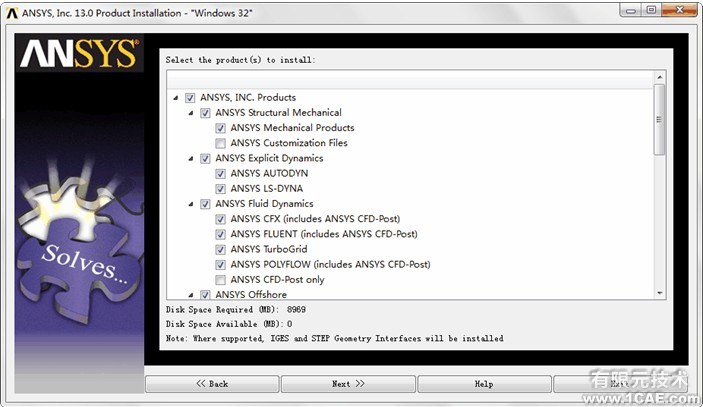
Task: Click the product list scroll up arrow
Action: tap(660, 77)
